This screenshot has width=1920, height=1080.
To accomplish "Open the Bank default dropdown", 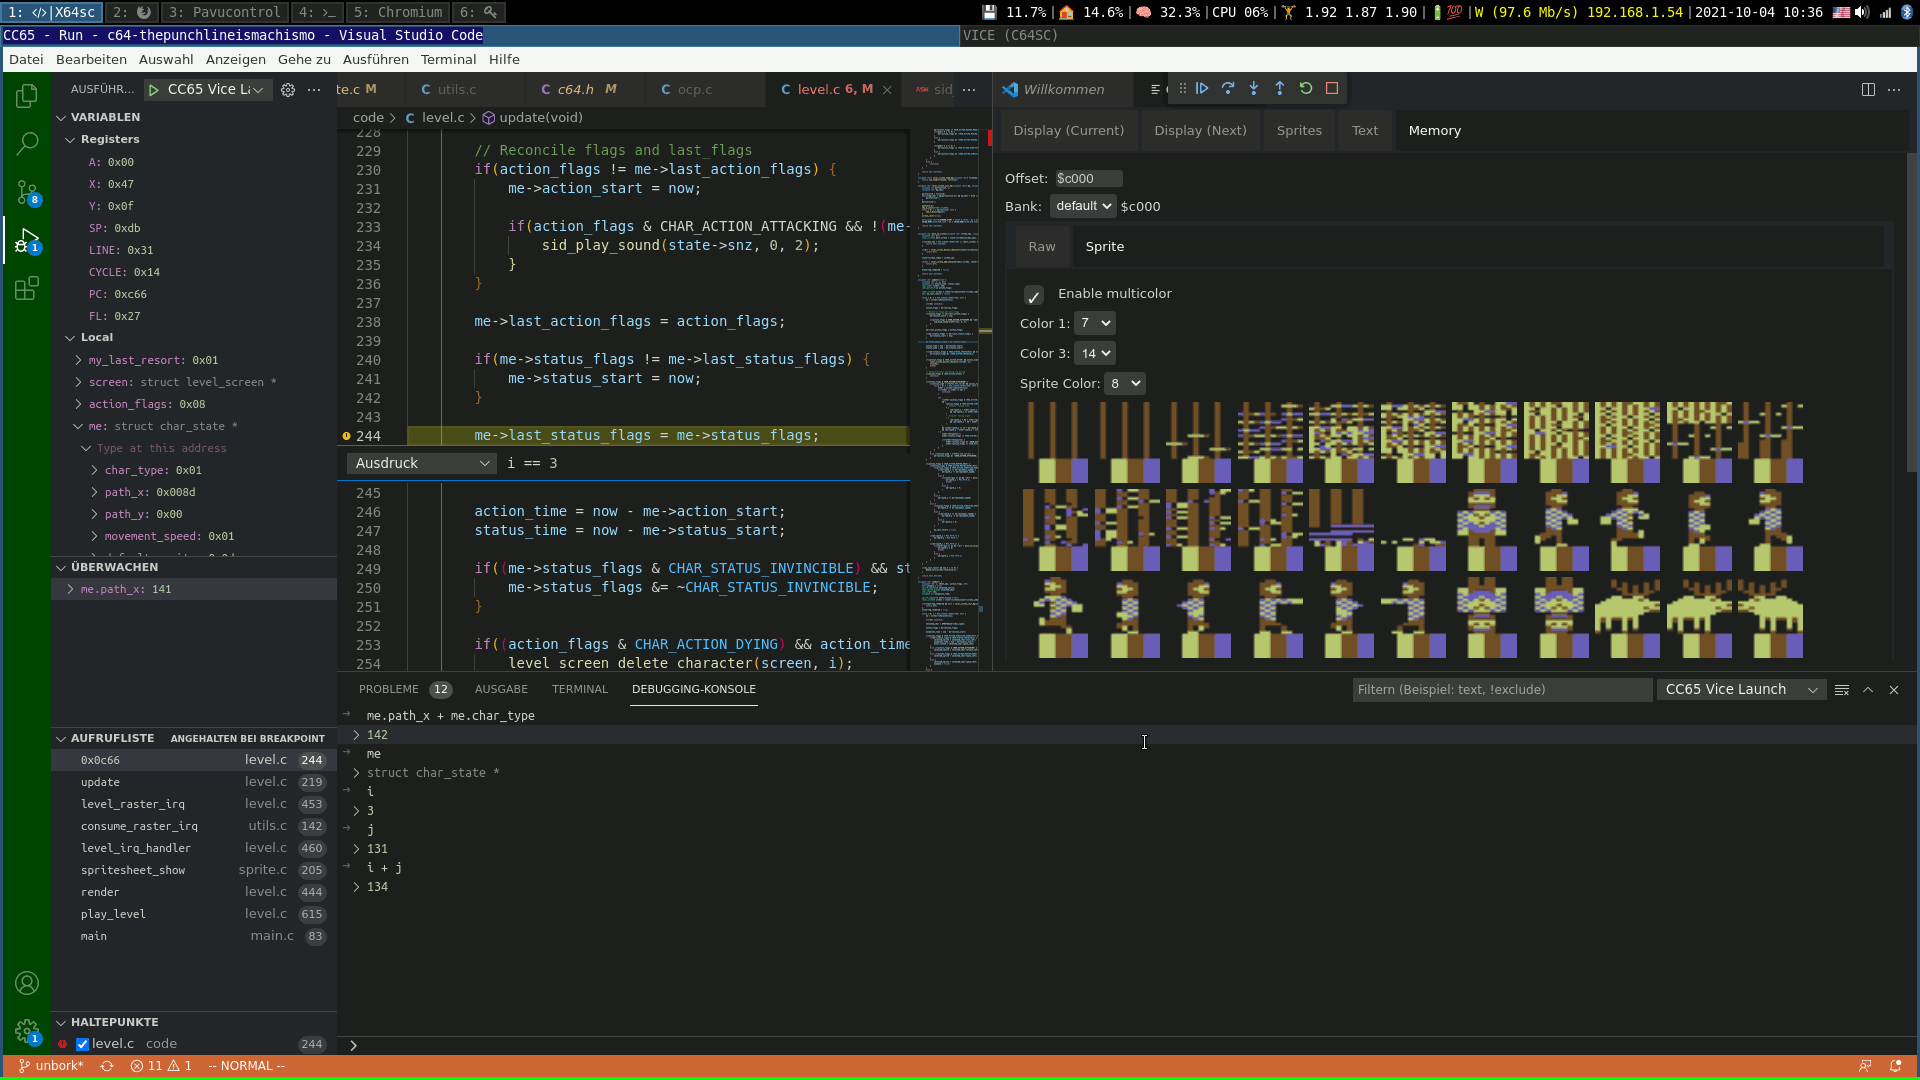I will [1083, 206].
